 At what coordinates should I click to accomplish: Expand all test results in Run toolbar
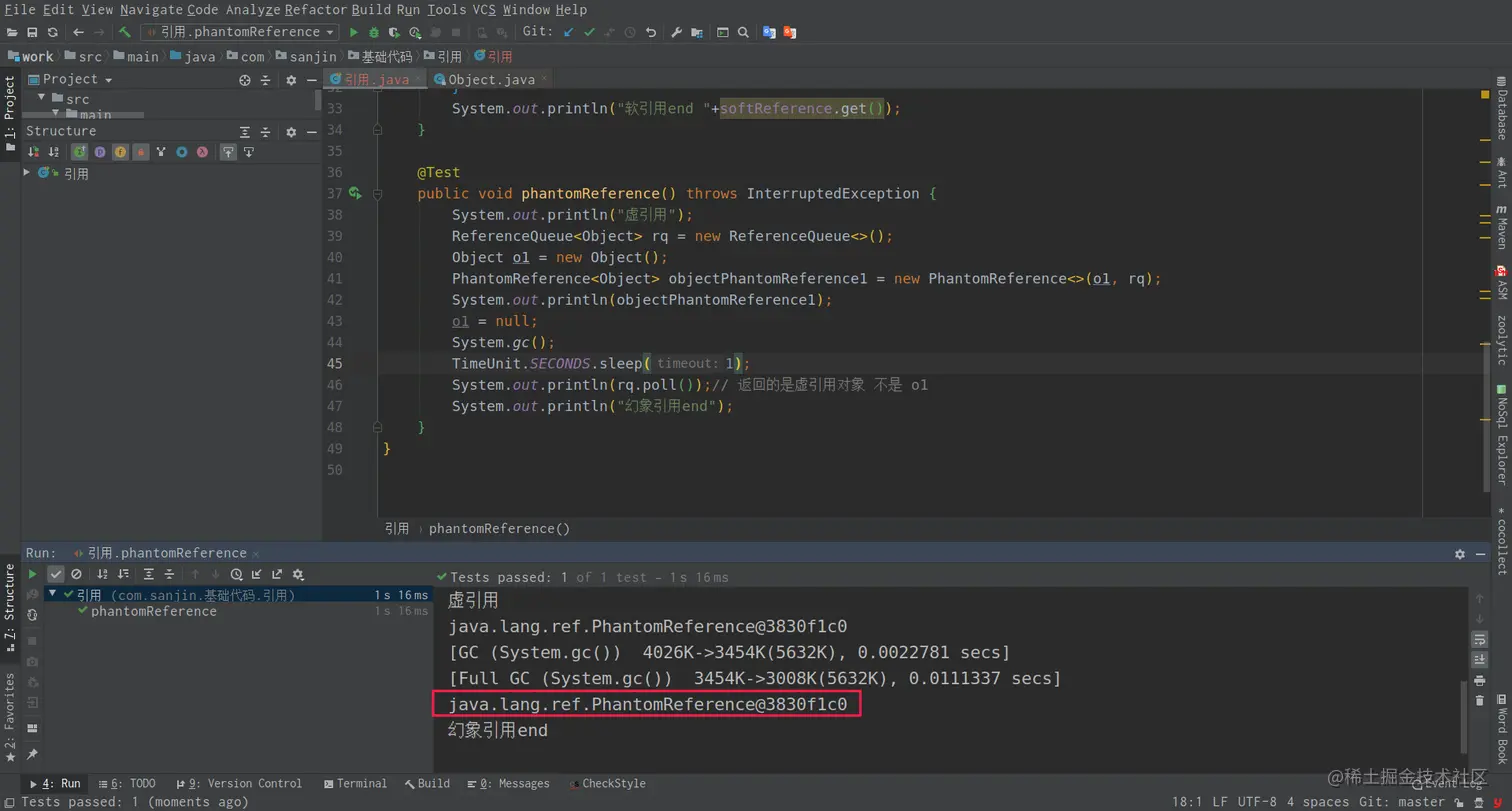point(148,574)
